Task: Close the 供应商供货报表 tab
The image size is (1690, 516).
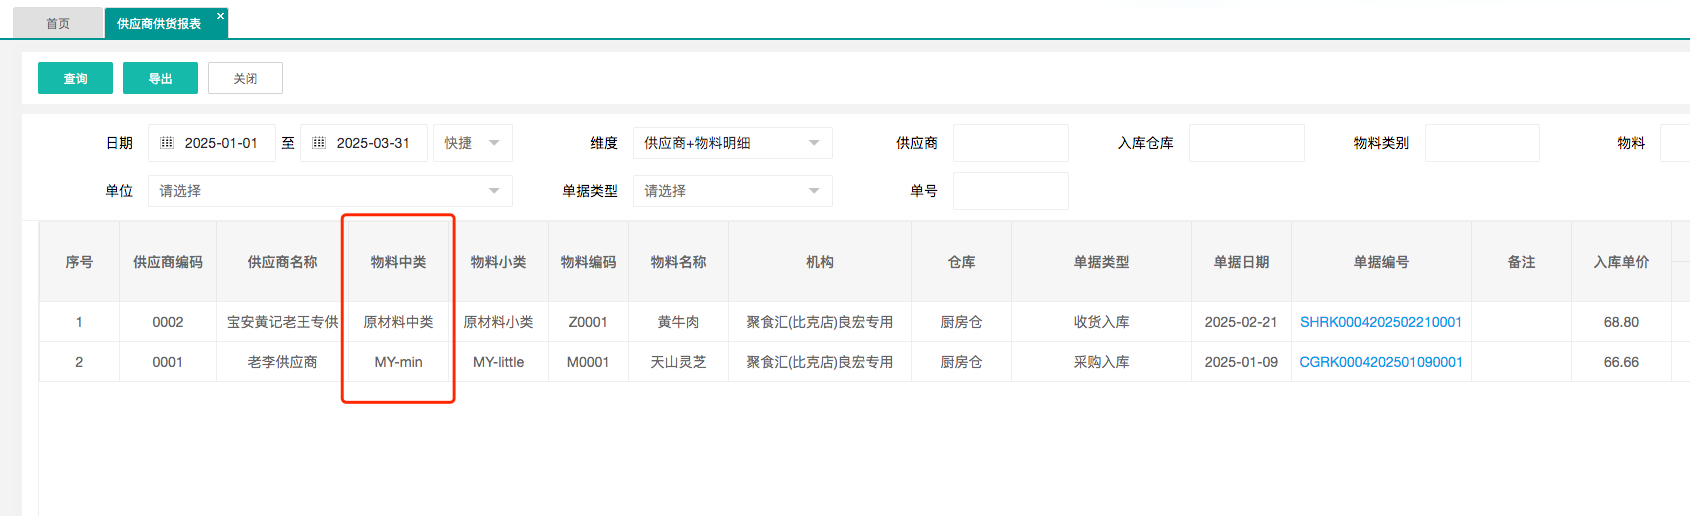Action: click(220, 16)
